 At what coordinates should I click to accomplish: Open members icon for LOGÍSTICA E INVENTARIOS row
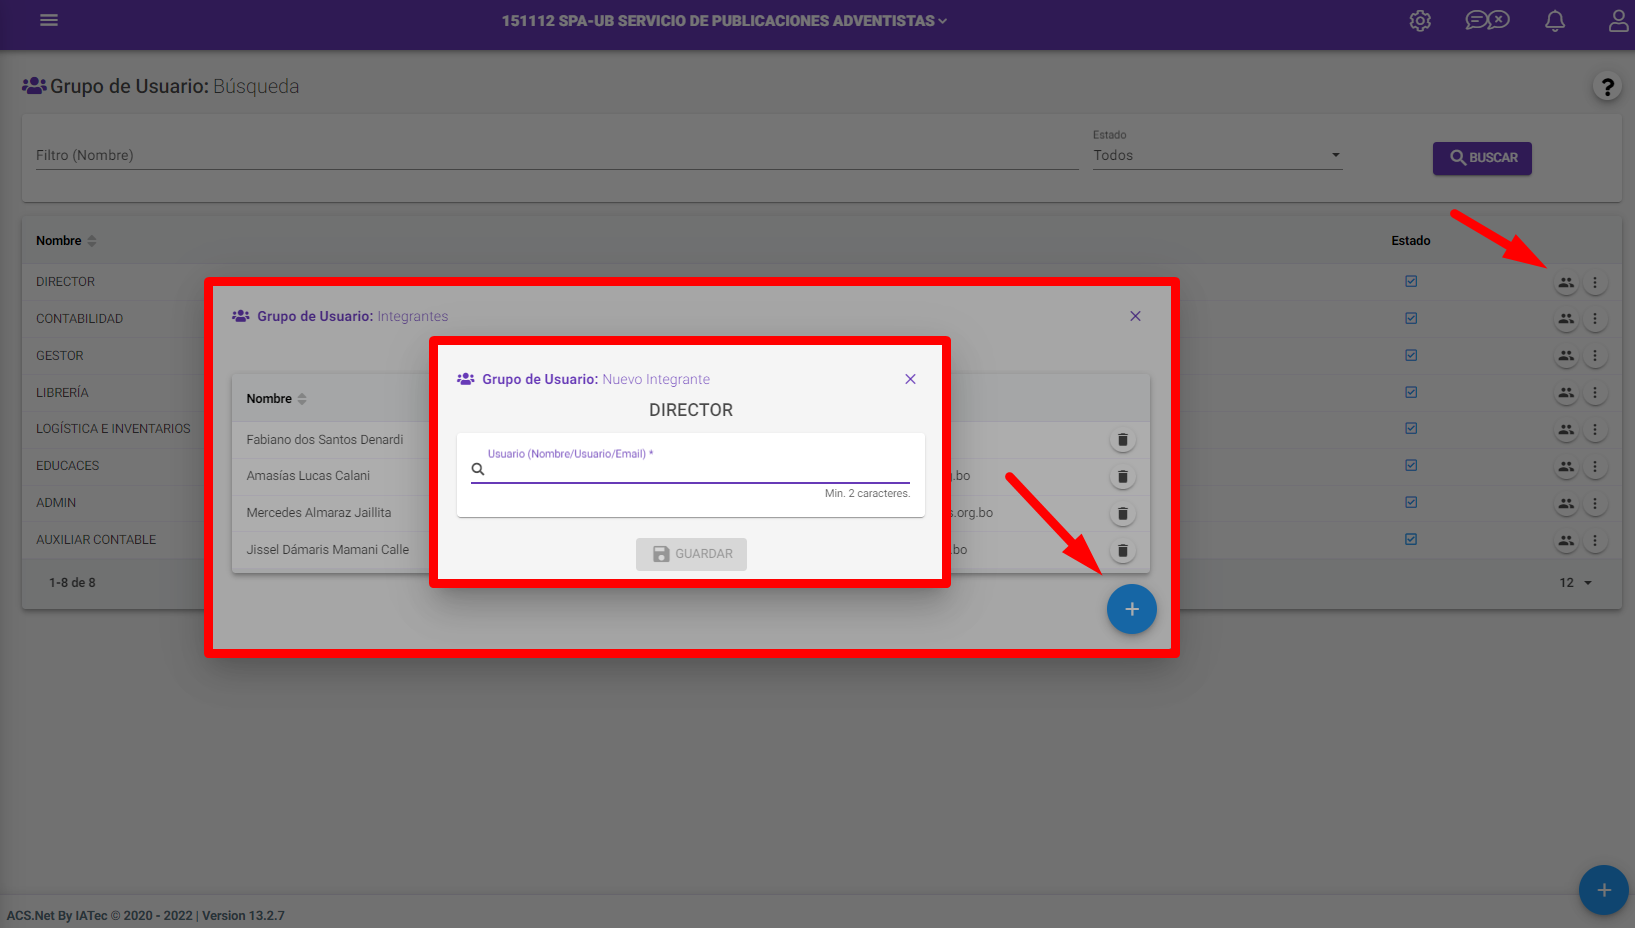click(1566, 430)
